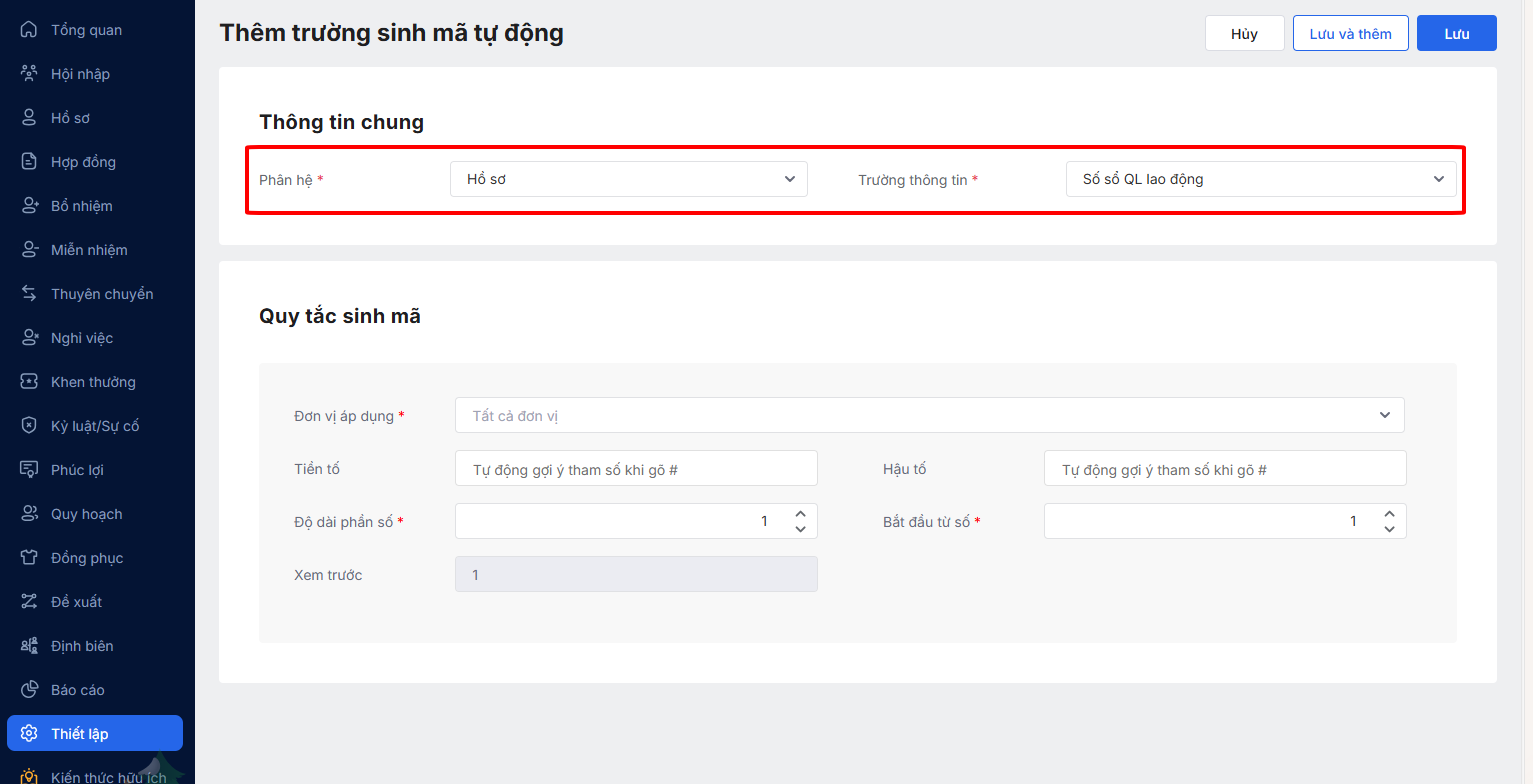Open the Trường thông tin dropdown

point(1260,179)
